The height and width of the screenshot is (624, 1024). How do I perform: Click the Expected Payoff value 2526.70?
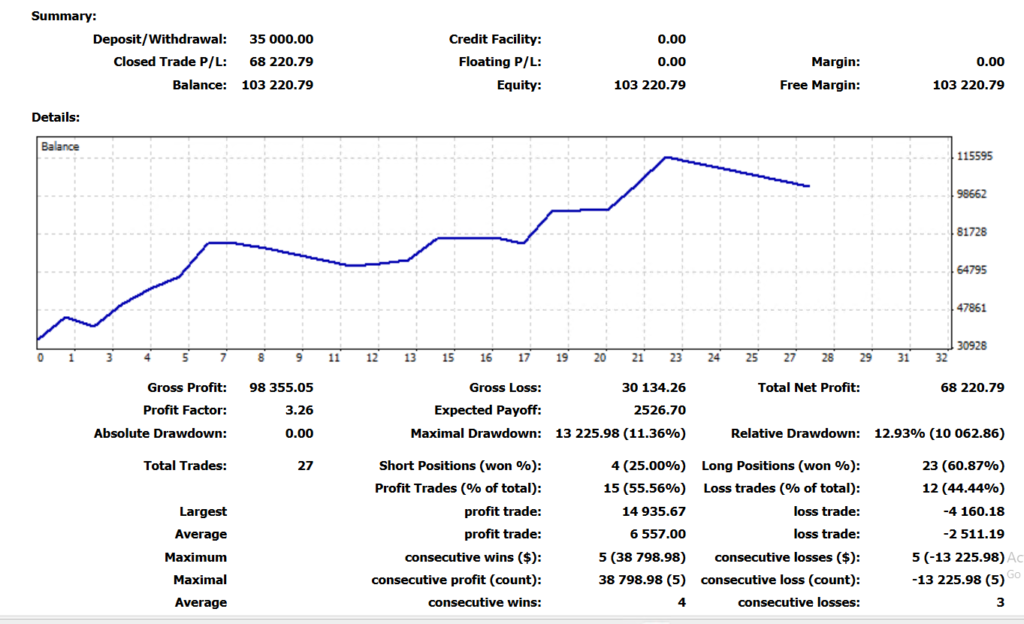pos(661,410)
